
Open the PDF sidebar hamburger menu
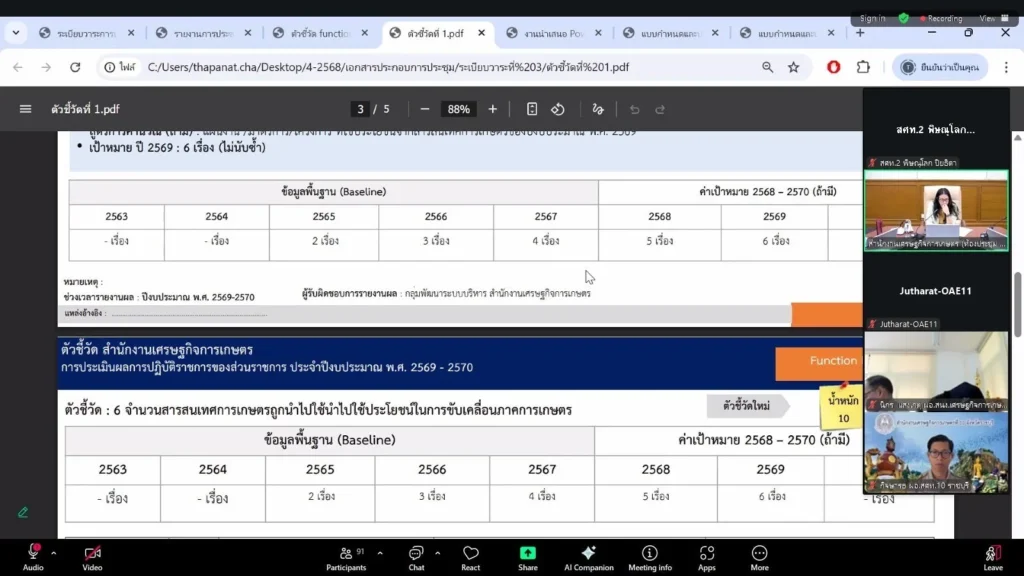click(x=26, y=109)
